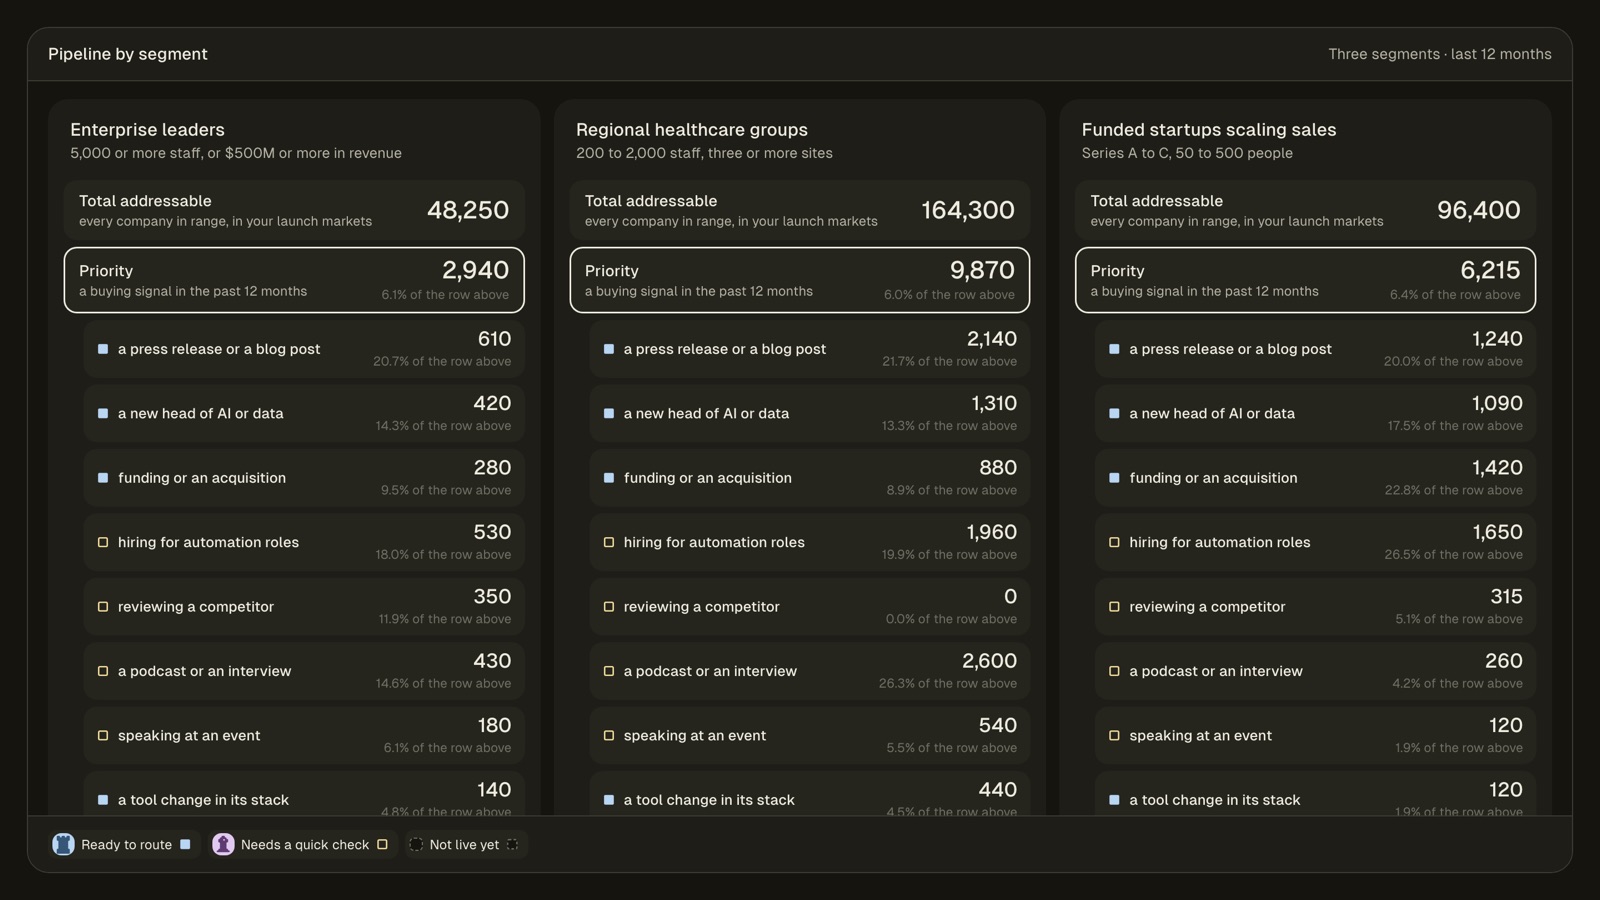Click value 2,140 in Healthcare press release row

(x=992, y=339)
